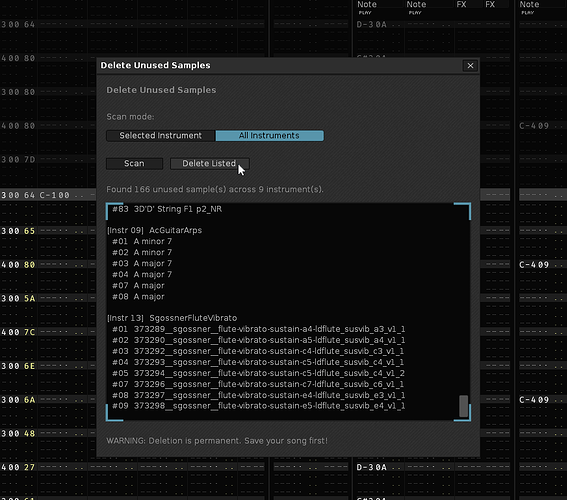Click the #83 String F1 p2_NR entry

pyautogui.click(x=167, y=209)
